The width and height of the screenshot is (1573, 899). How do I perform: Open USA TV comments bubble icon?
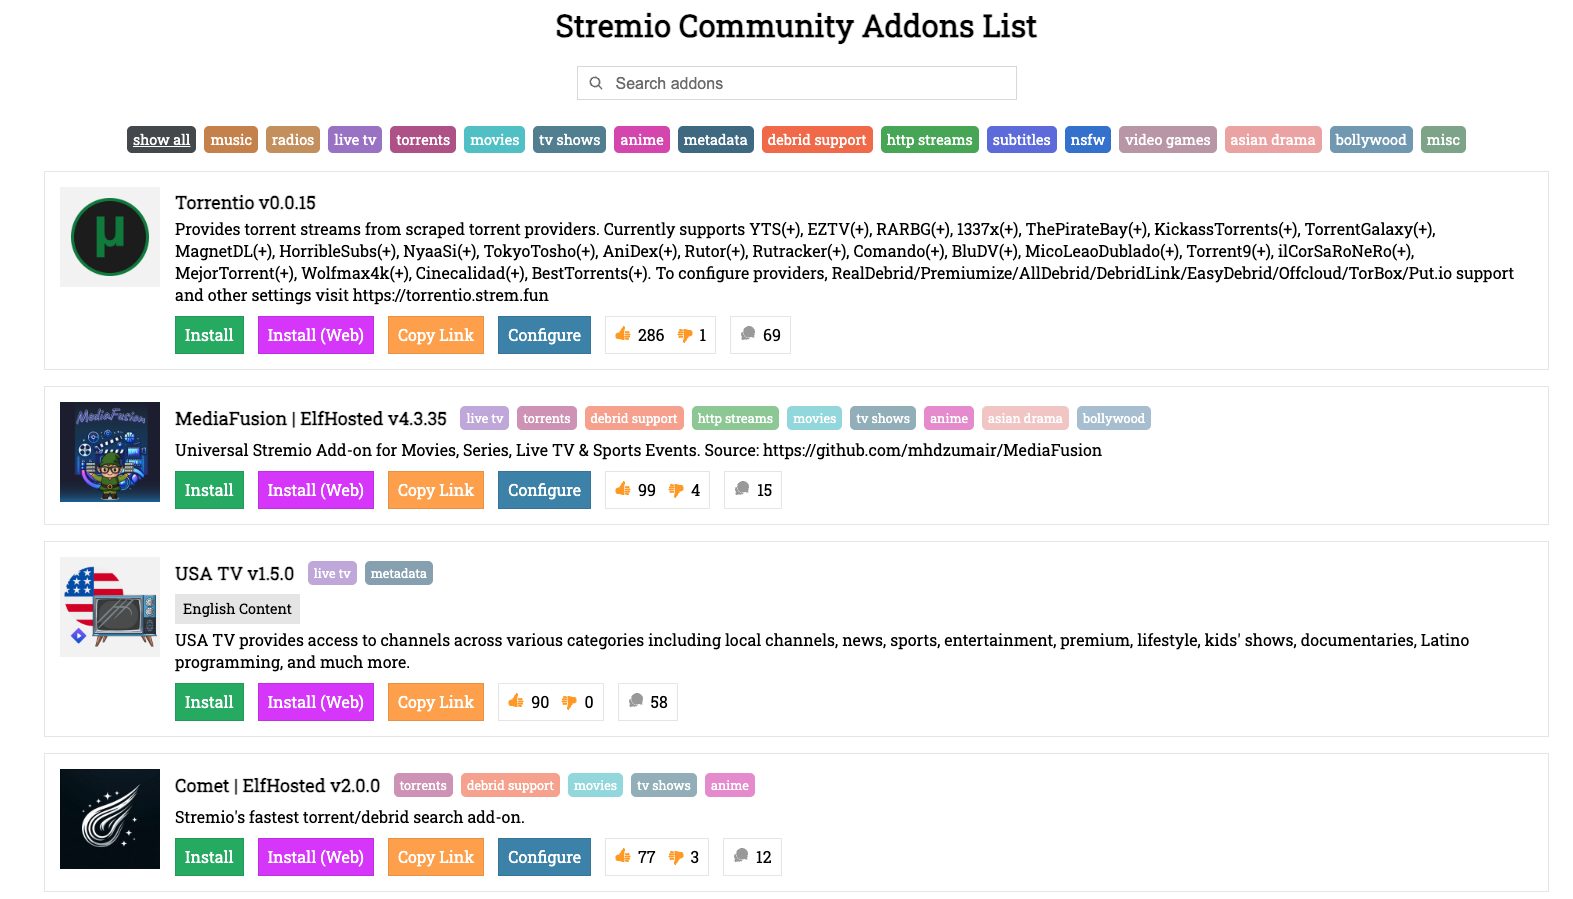click(636, 701)
